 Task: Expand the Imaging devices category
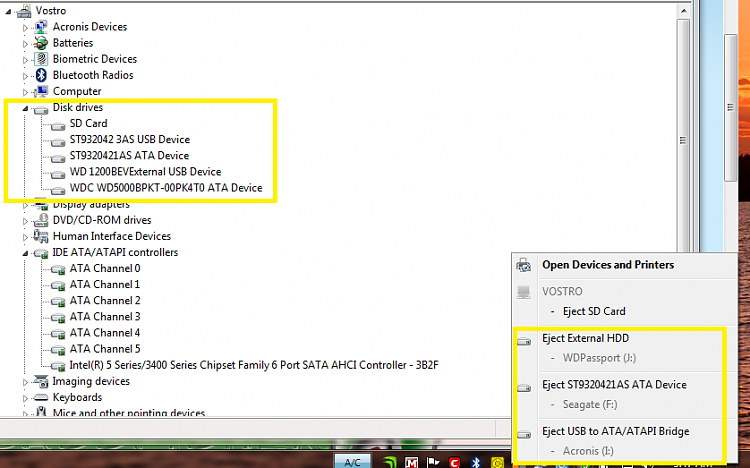click(x=25, y=382)
